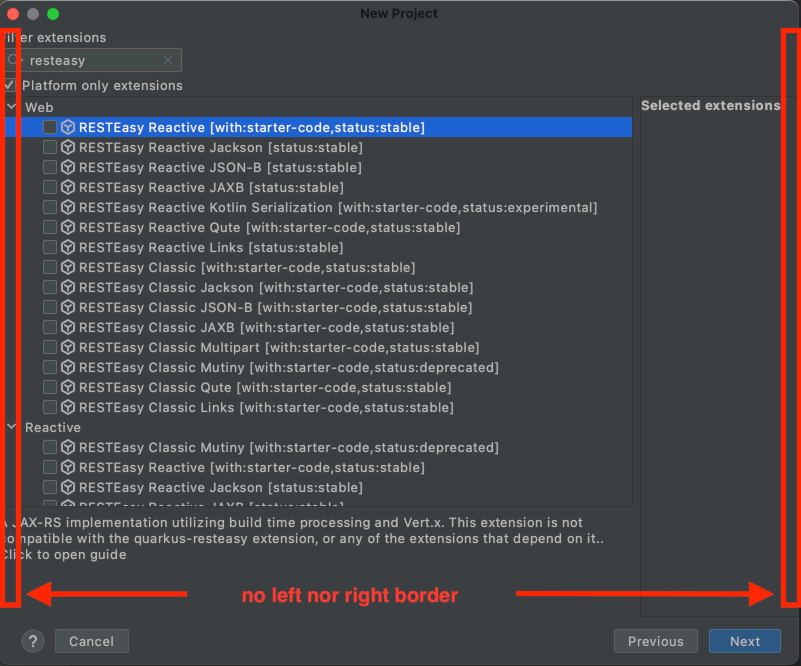801x666 pixels.
Task: Go back with the Previous button
Action: coord(656,641)
